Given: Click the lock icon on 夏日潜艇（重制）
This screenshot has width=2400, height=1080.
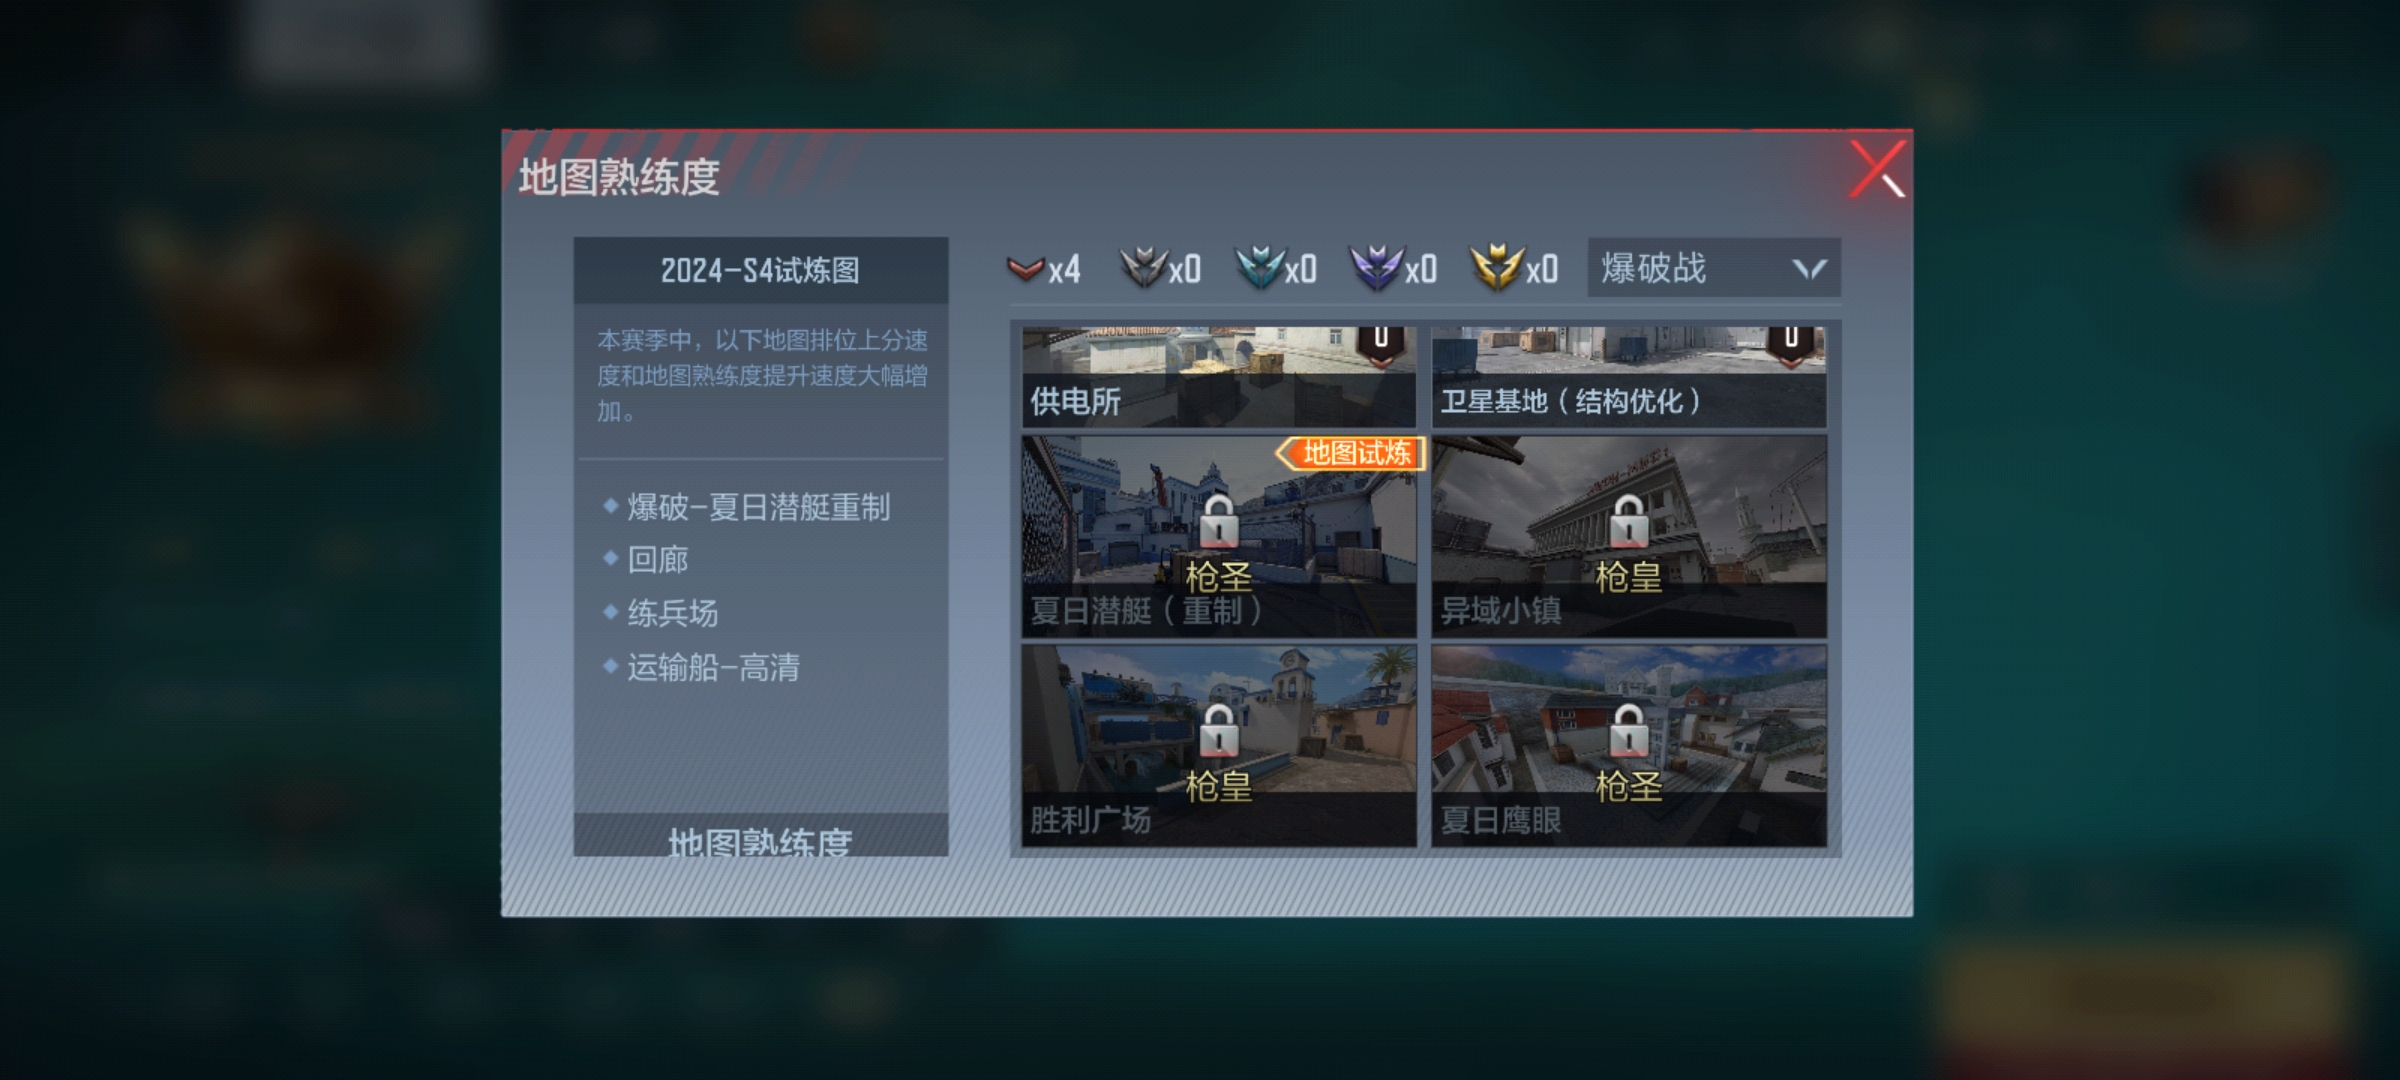Looking at the screenshot, I should click(1218, 521).
